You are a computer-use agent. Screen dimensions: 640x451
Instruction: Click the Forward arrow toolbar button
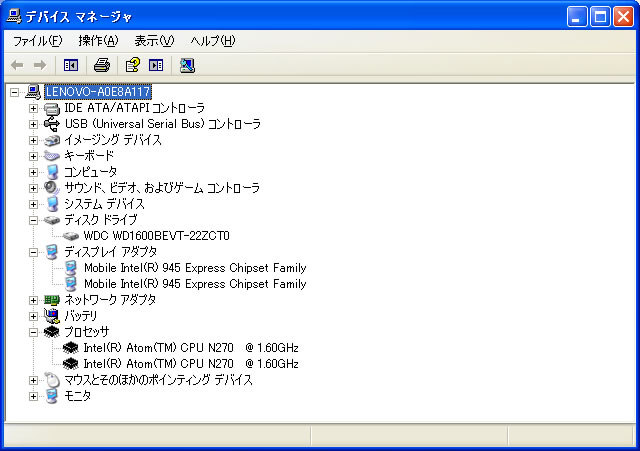click(x=40, y=65)
